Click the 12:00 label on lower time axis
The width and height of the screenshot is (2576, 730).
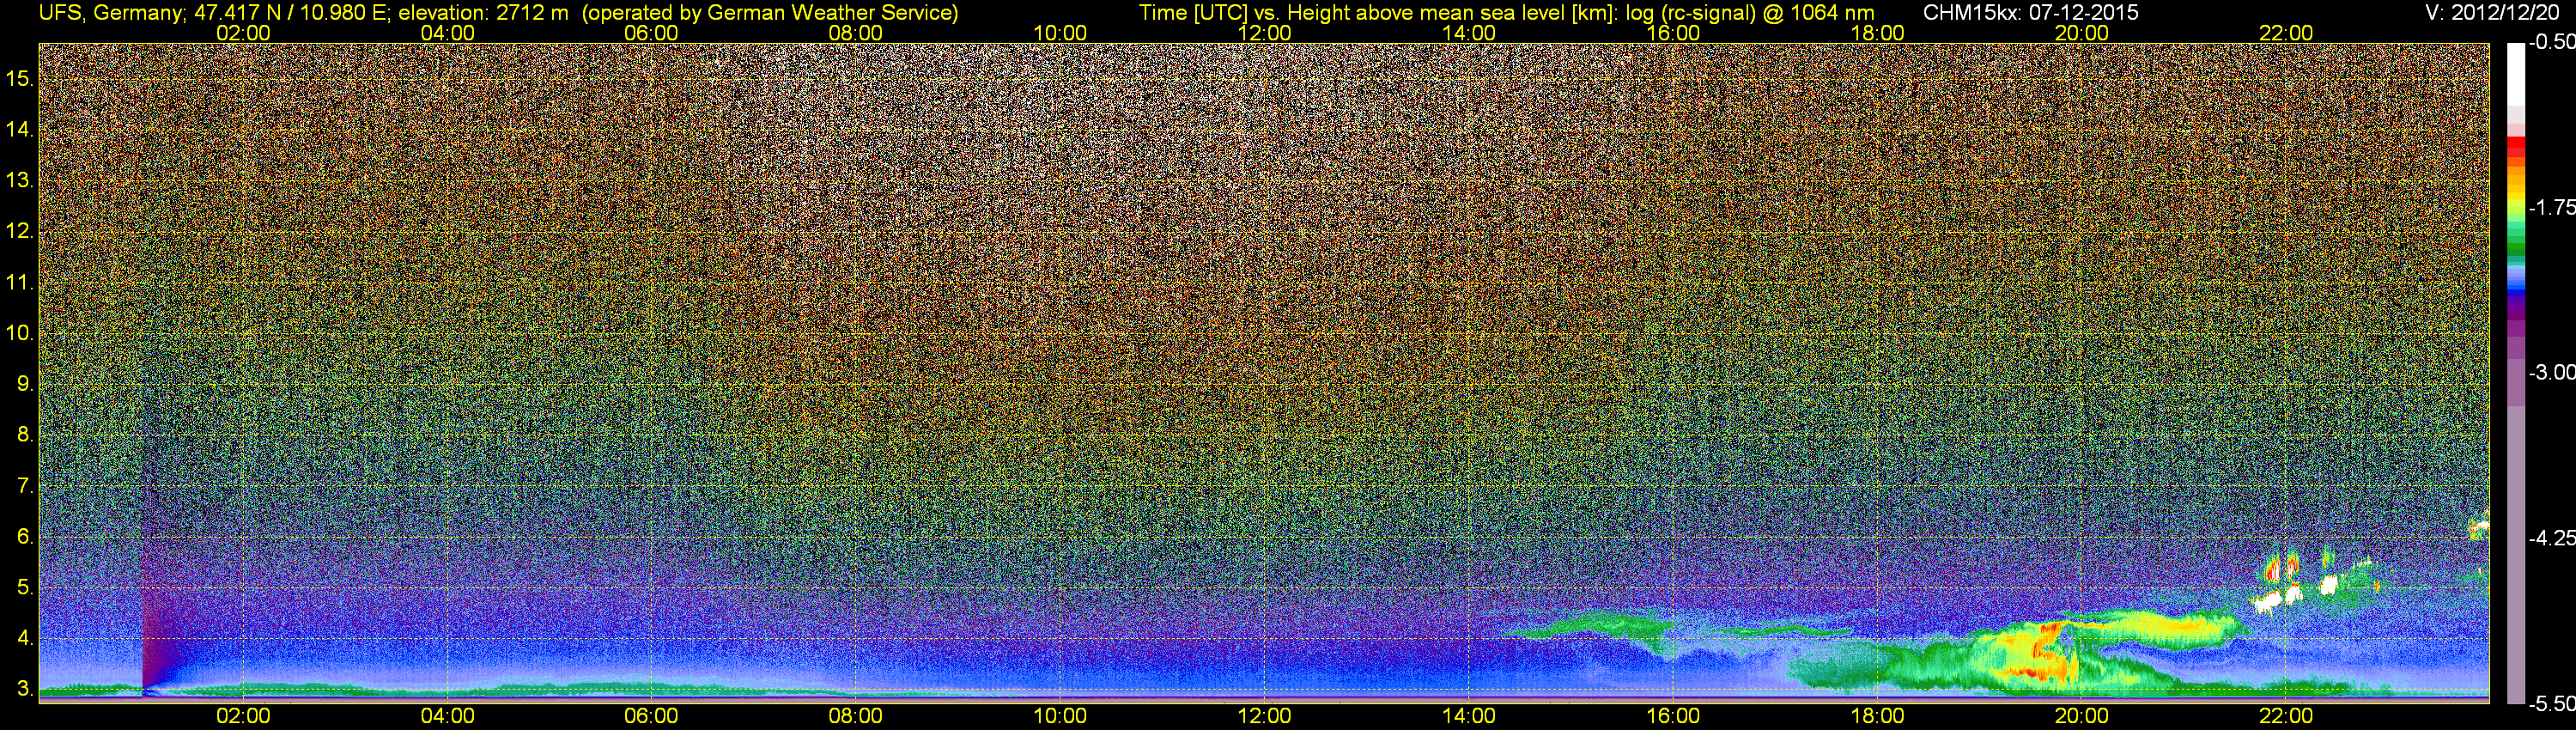pyautogui.click(x=1264, y=716)
